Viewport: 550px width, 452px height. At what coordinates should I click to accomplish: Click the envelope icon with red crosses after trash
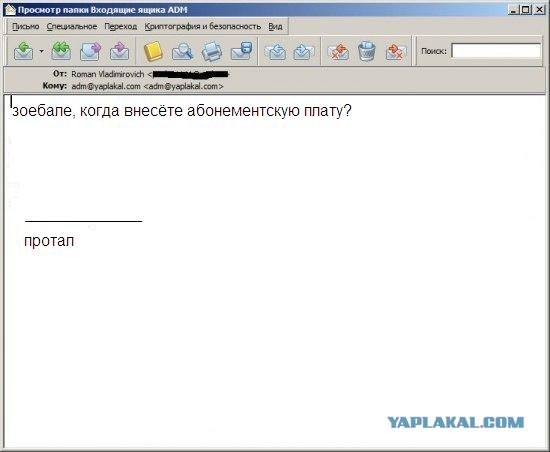396,51
